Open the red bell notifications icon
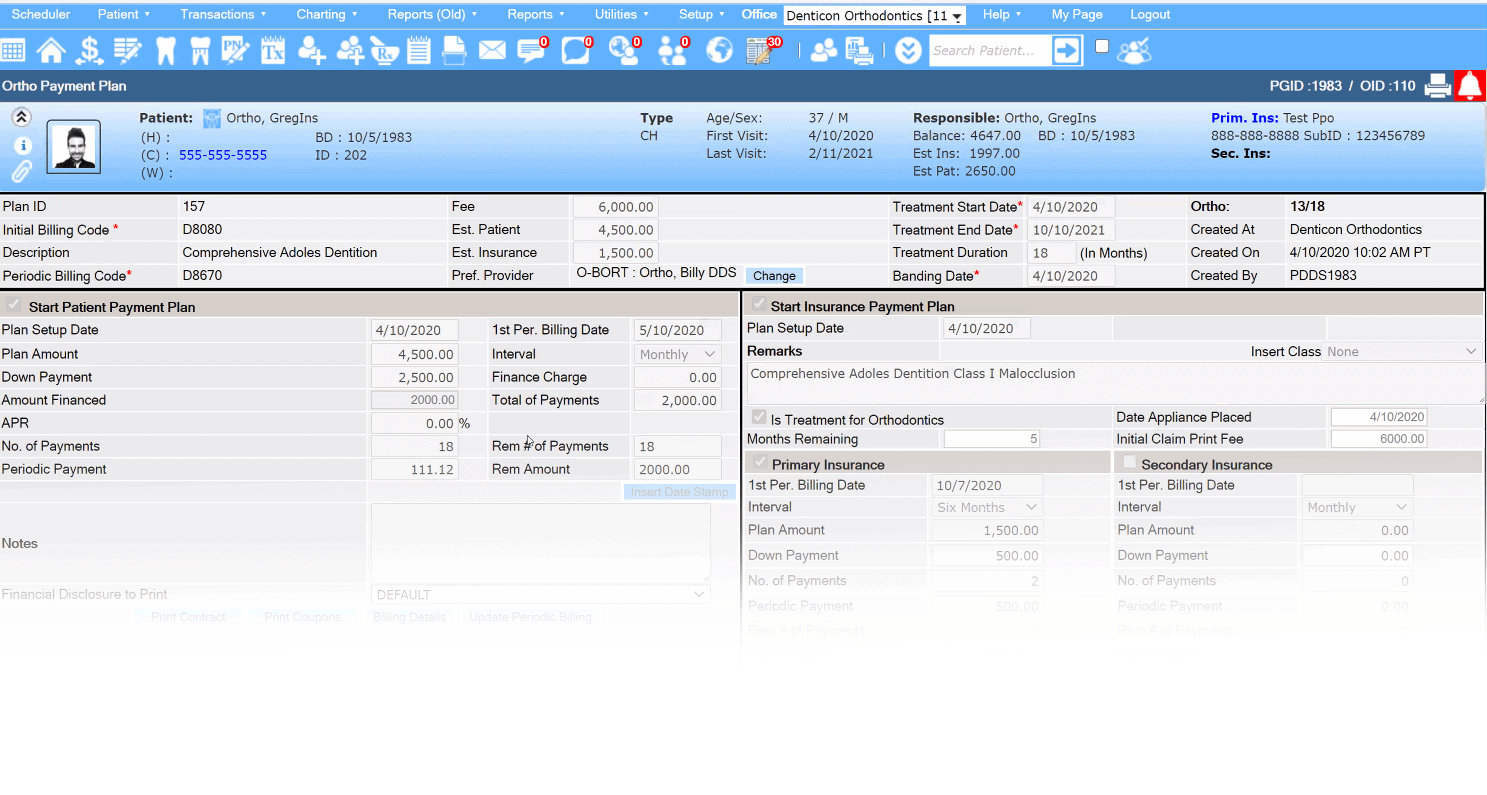This screenshot has height=795, width=1487. coord(1470,85)
